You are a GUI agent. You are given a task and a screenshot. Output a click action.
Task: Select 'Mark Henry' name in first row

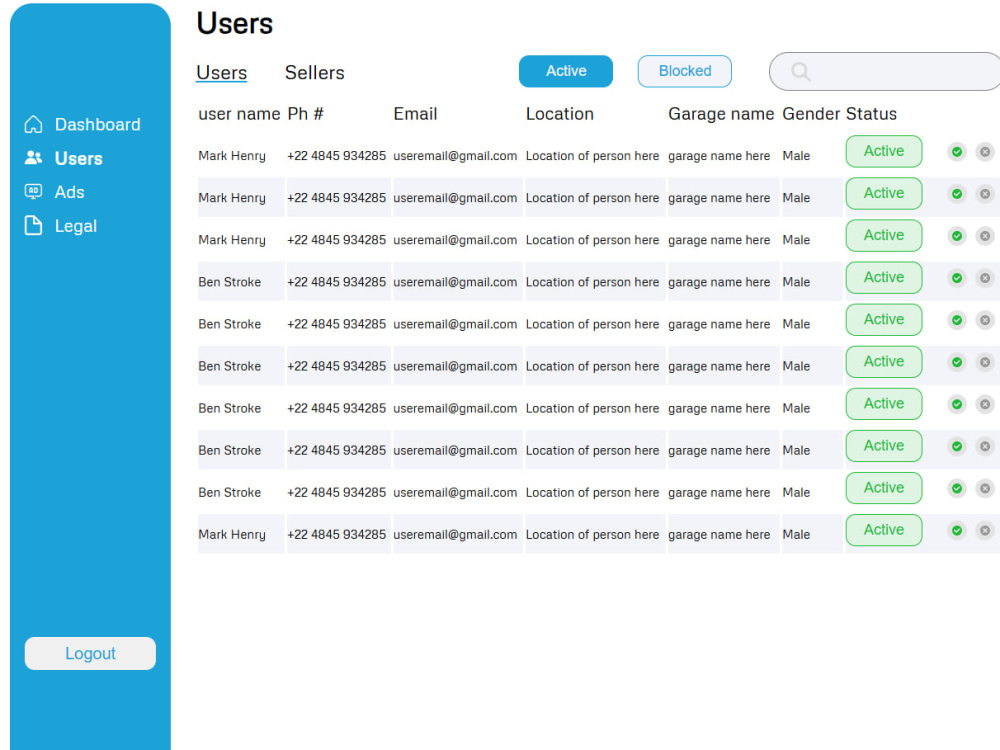click(x=232, y=156)
